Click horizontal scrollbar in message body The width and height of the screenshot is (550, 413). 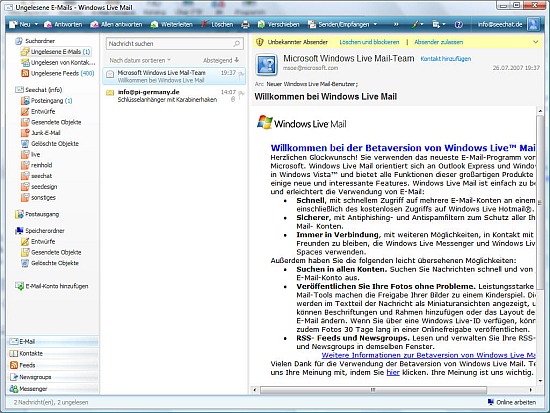373,390
